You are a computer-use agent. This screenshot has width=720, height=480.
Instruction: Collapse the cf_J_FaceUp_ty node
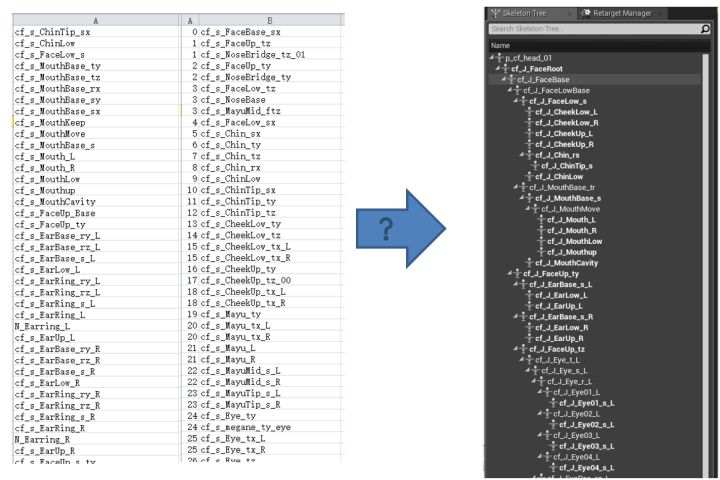(509, 273)
